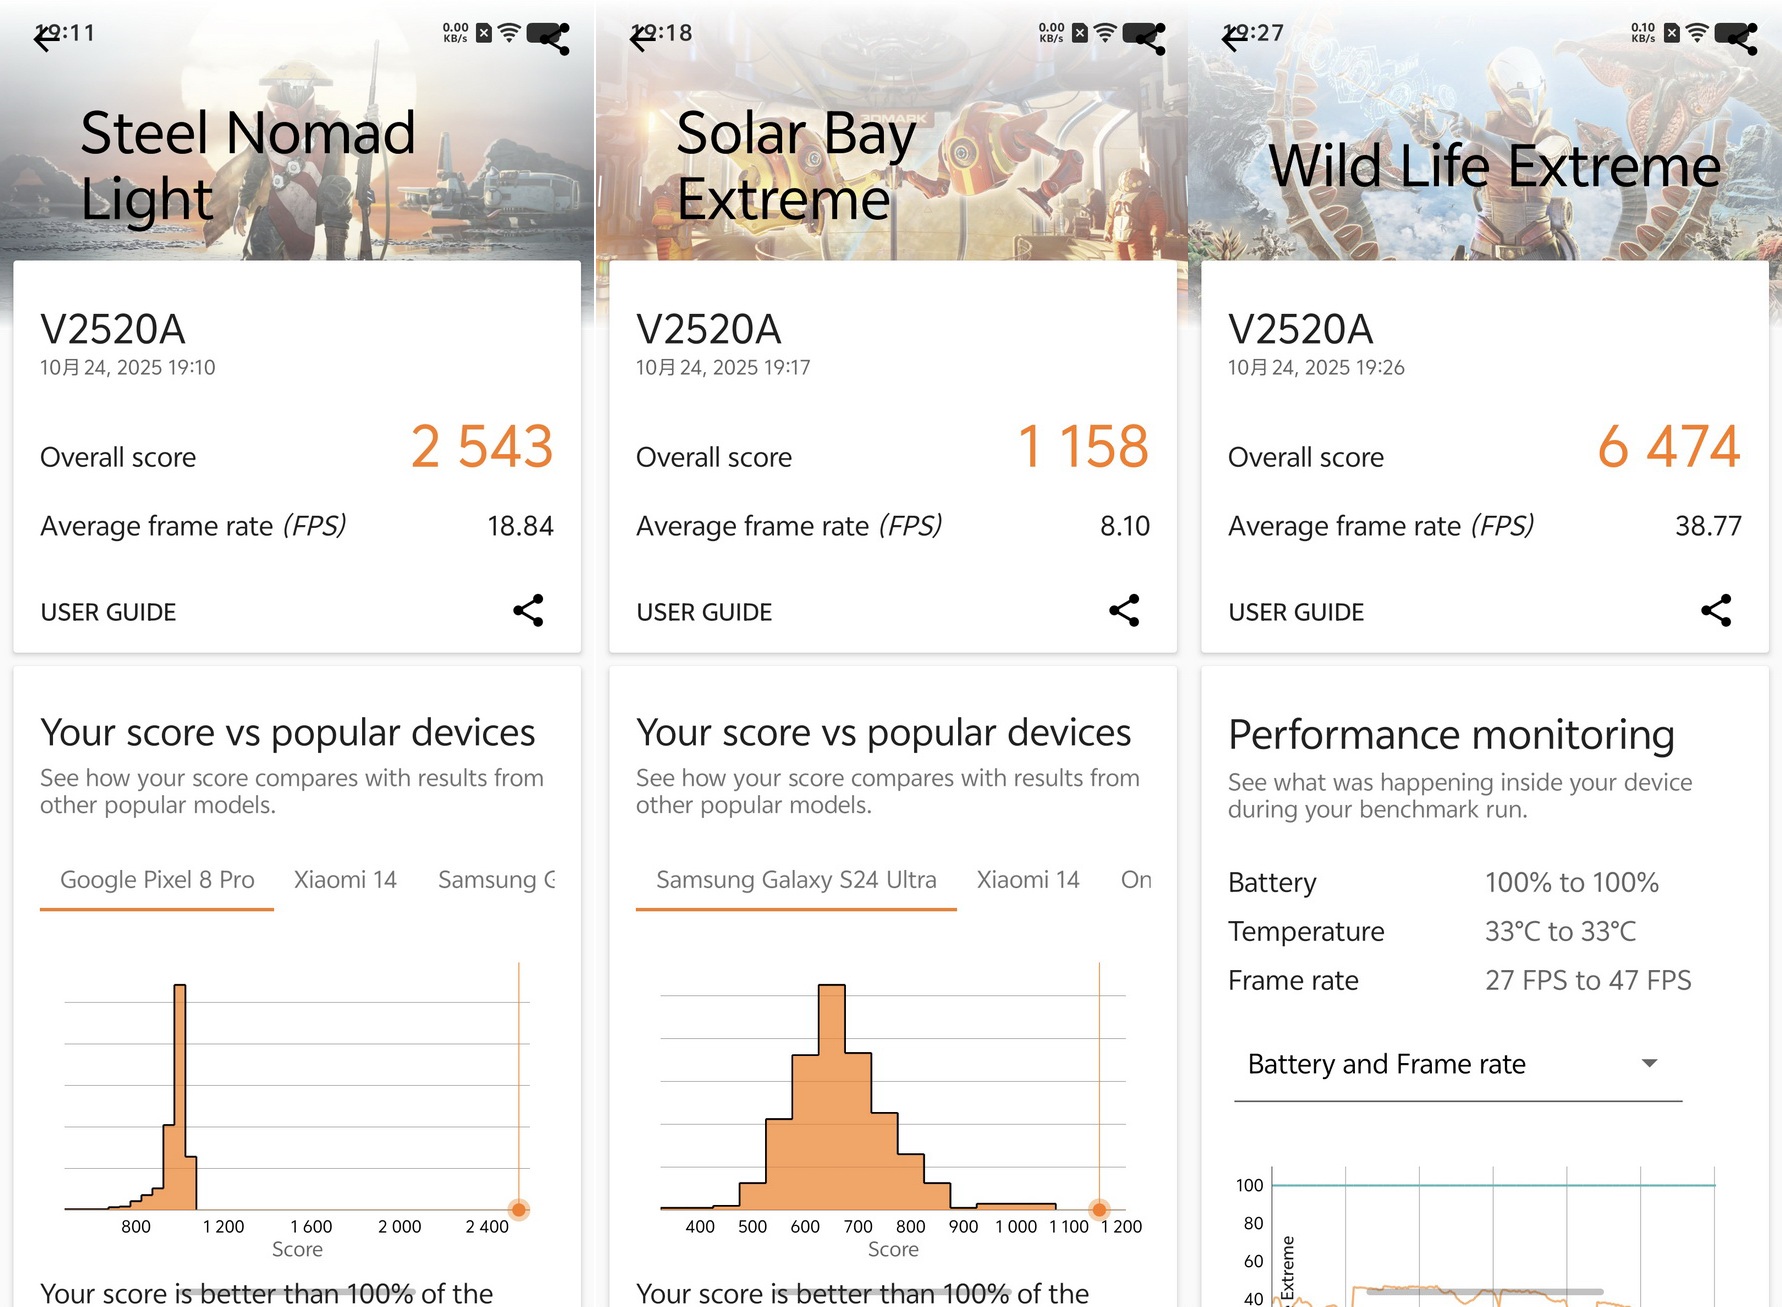The width and height of the screenshot is (1782, 1307).
Task: Switch to Xiaomi 14 tab in Solar Bay
Action: pyautogui.click(x=1028, y=880)
